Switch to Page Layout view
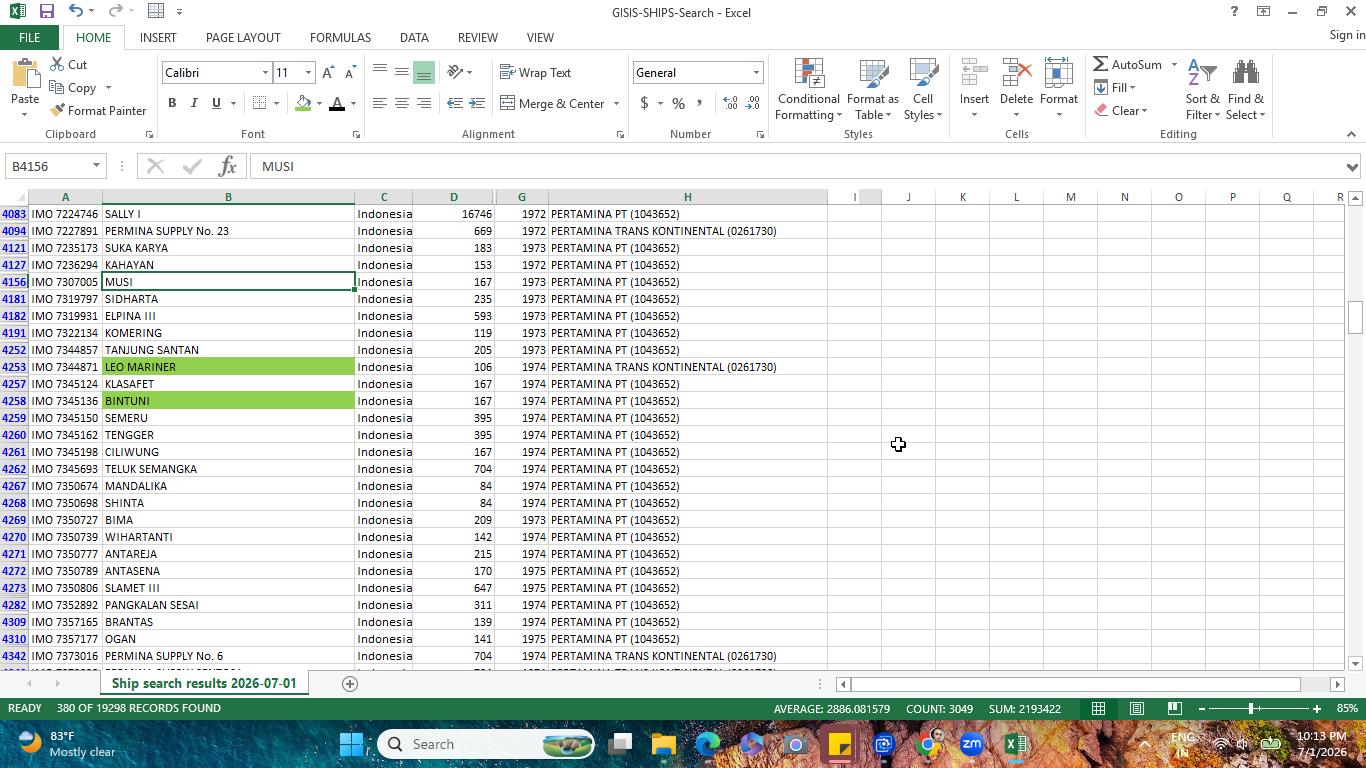 [1137, 708]
